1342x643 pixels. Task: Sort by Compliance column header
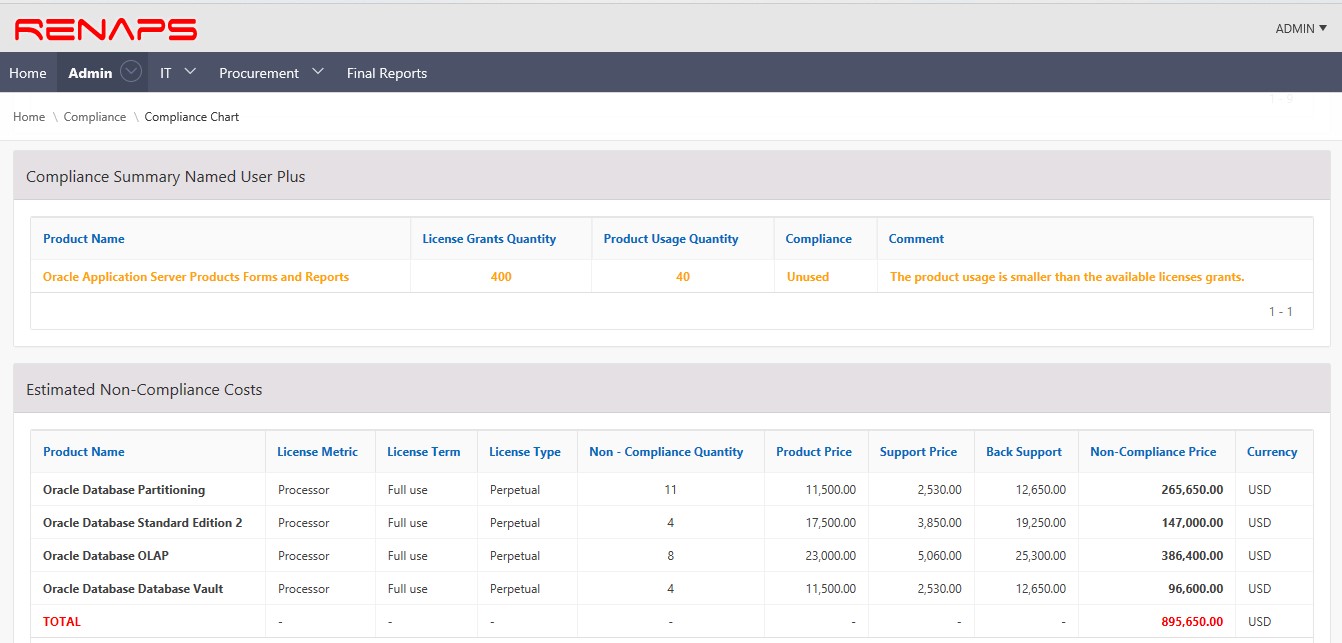(x=819, y=239)
